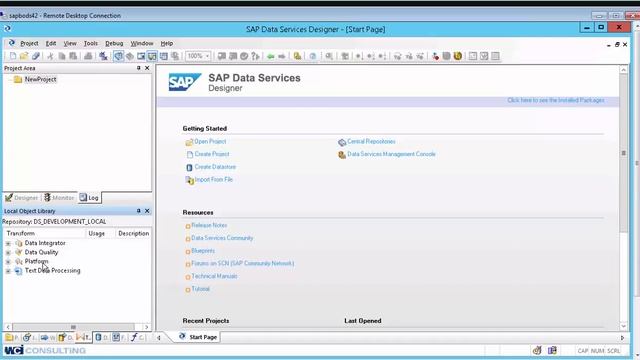Toggle the Project Area pin
This screenshot has width=640, height=360.
(x=138, y=68)
